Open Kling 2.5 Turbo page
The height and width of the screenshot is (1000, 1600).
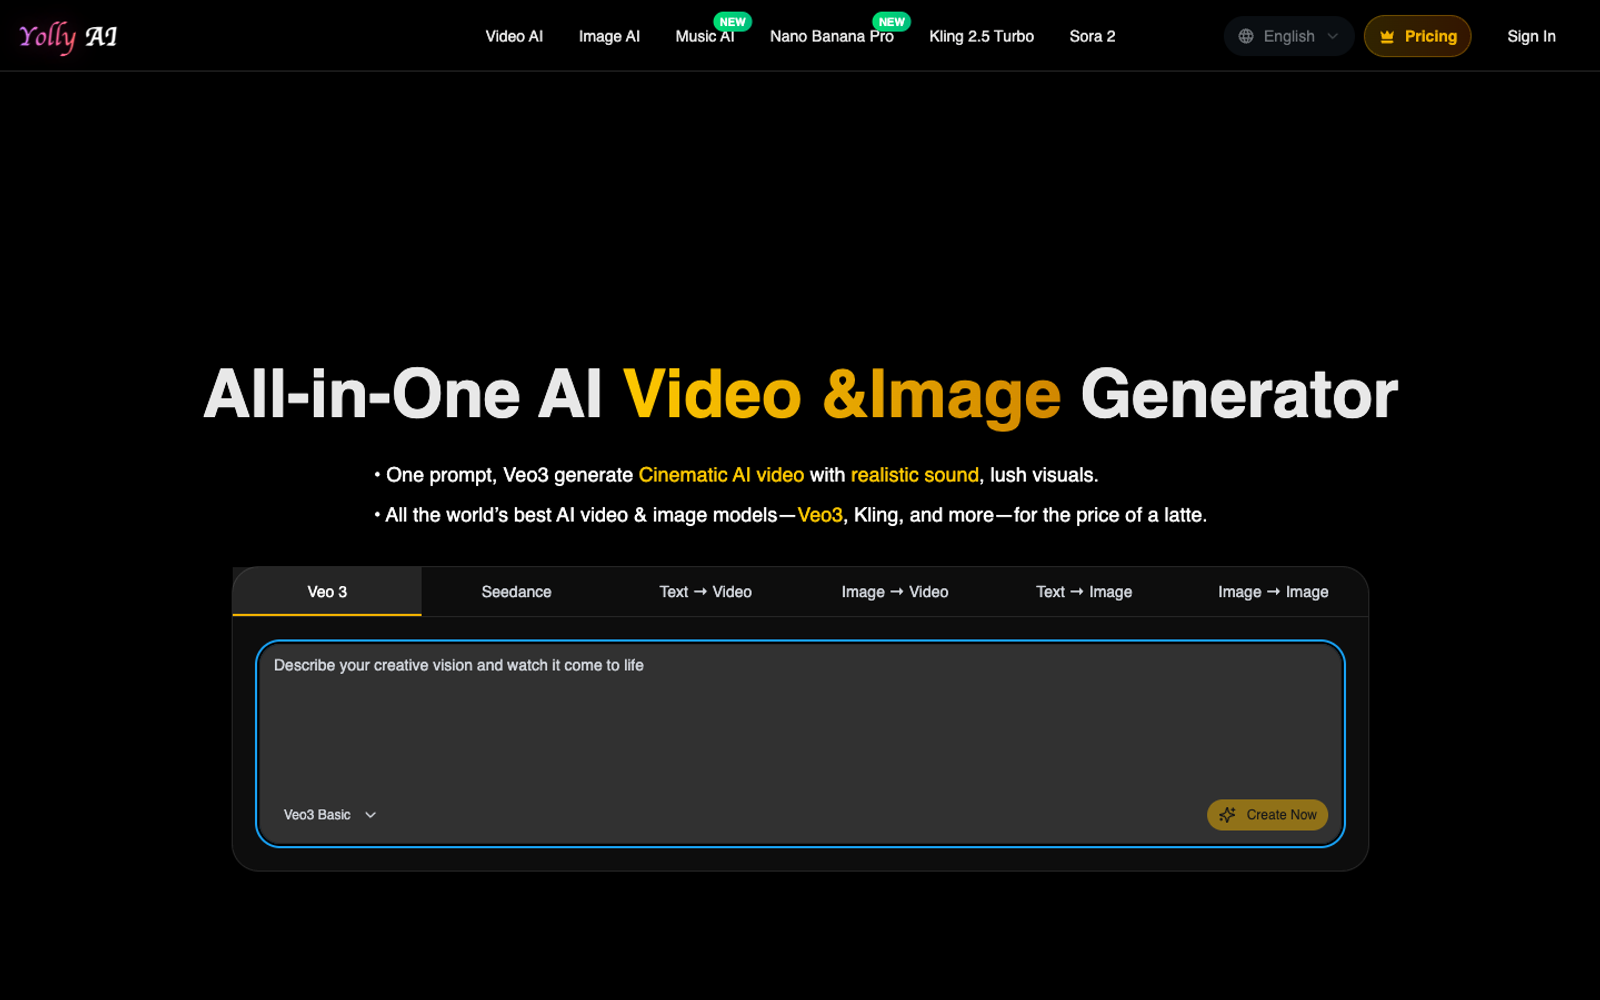[981, 36]
